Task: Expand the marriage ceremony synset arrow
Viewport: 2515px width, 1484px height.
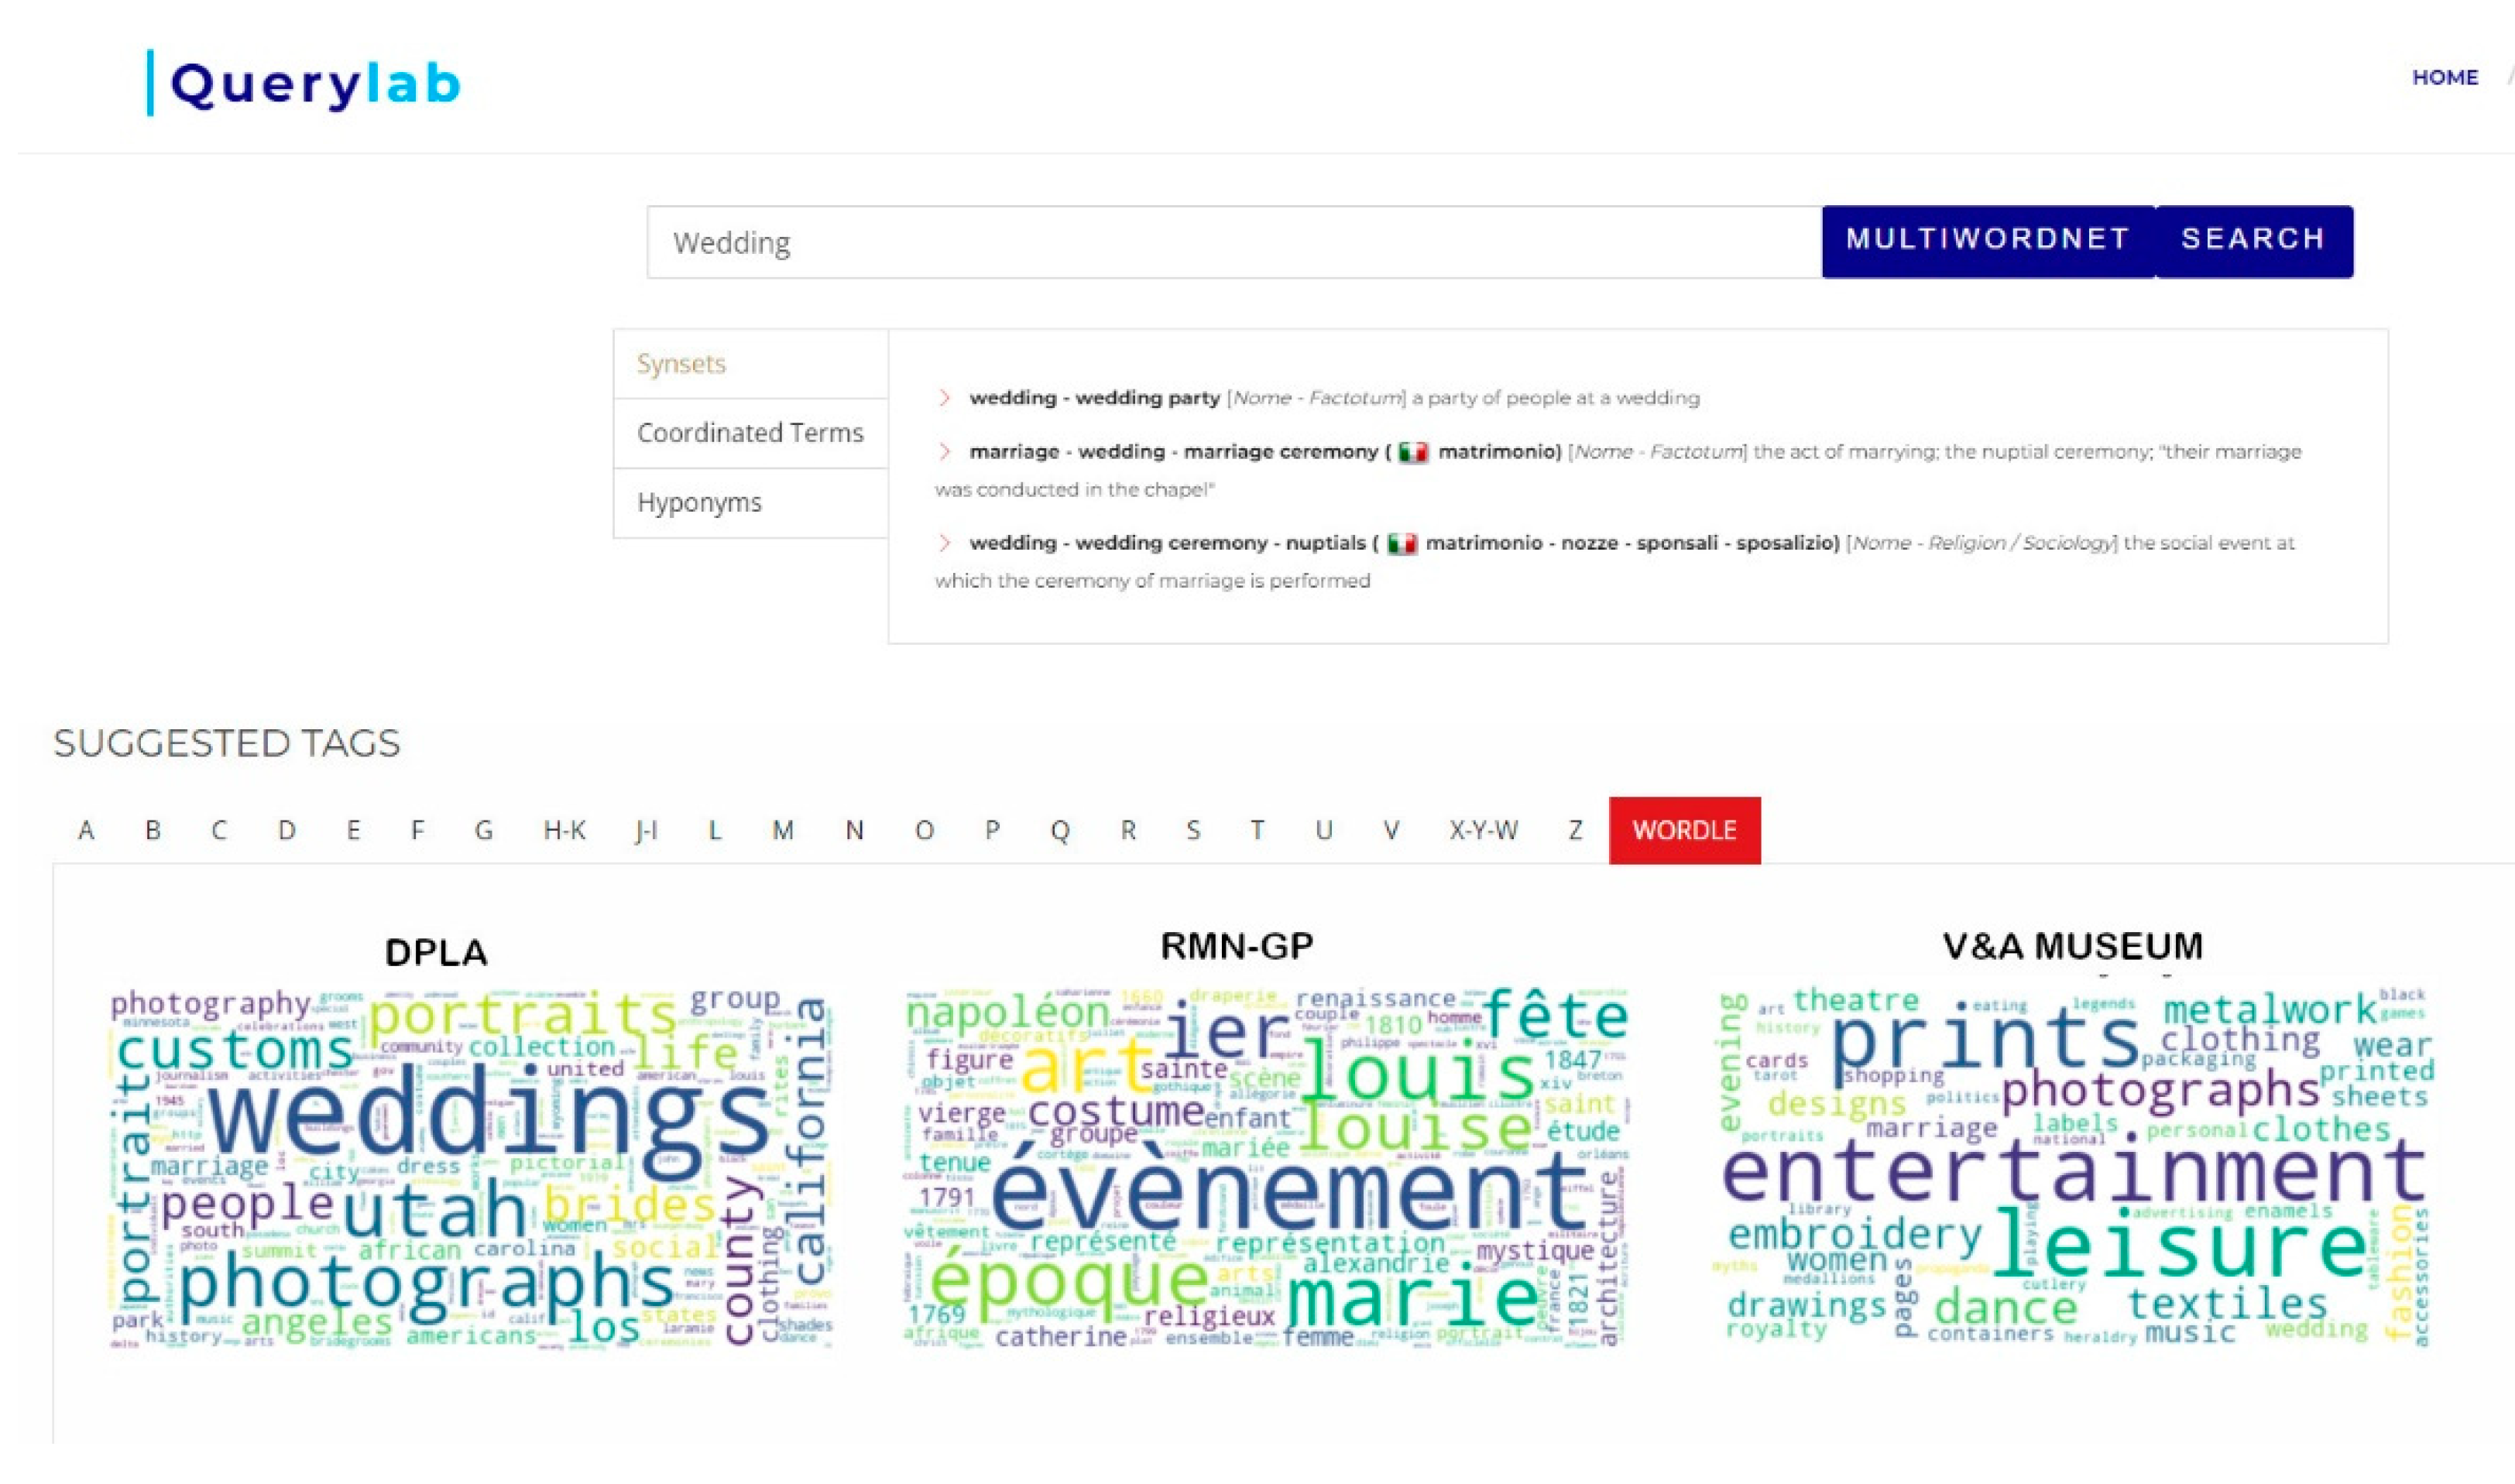Action: point(944,452)
